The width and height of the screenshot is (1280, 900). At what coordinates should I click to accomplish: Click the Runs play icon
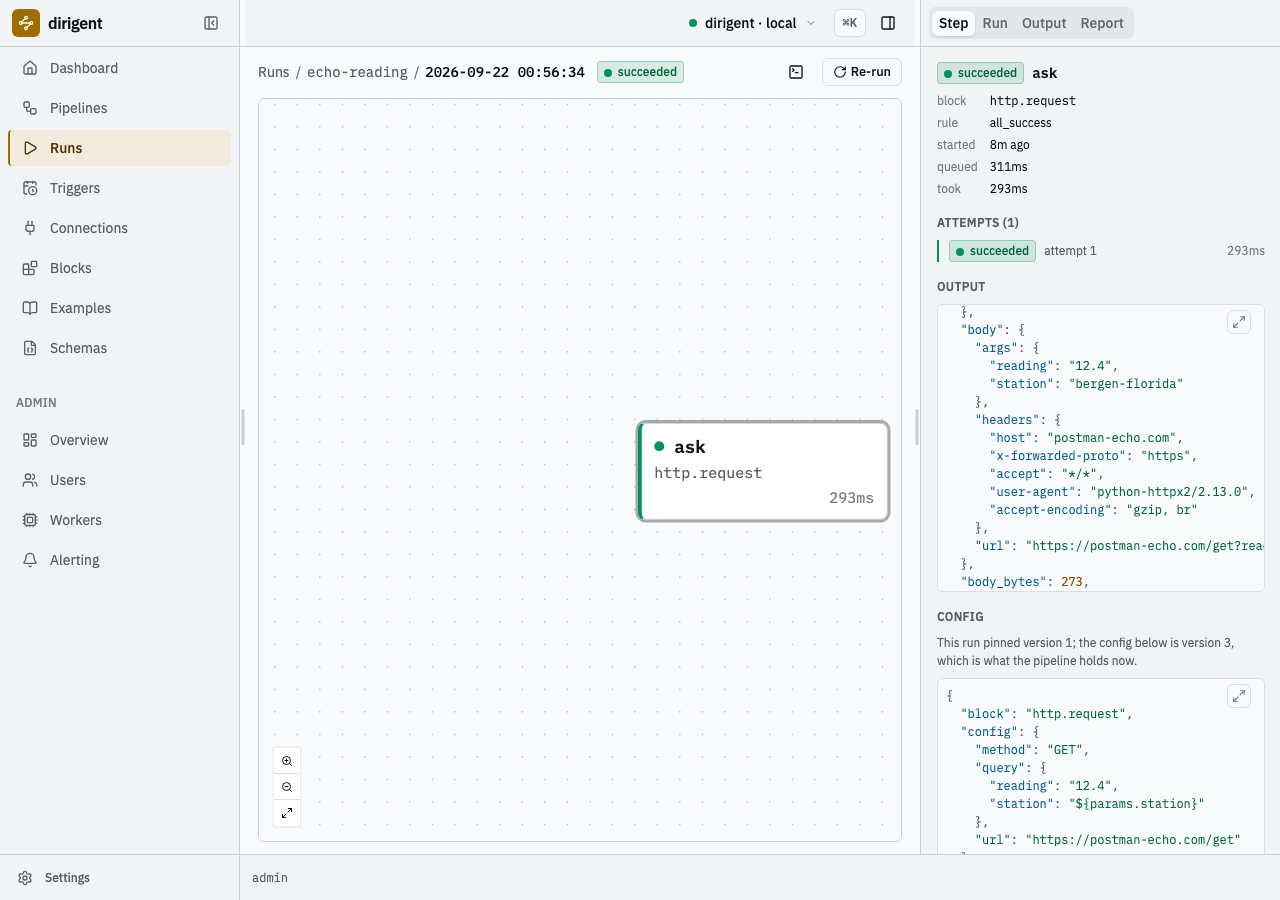pyautogui.click(x=30, y=148)
